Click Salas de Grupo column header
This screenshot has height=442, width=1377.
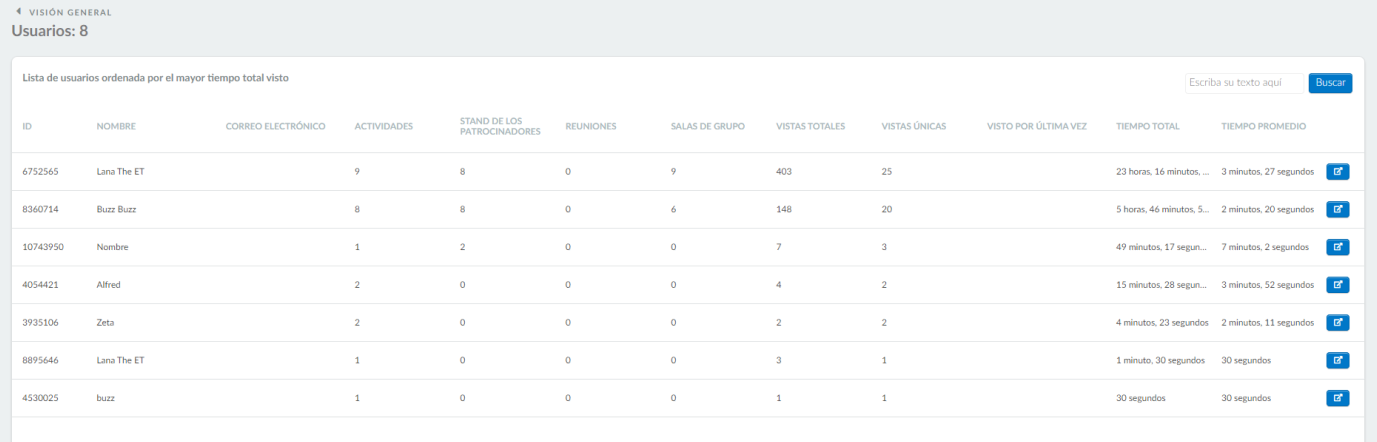click(707, 126)
